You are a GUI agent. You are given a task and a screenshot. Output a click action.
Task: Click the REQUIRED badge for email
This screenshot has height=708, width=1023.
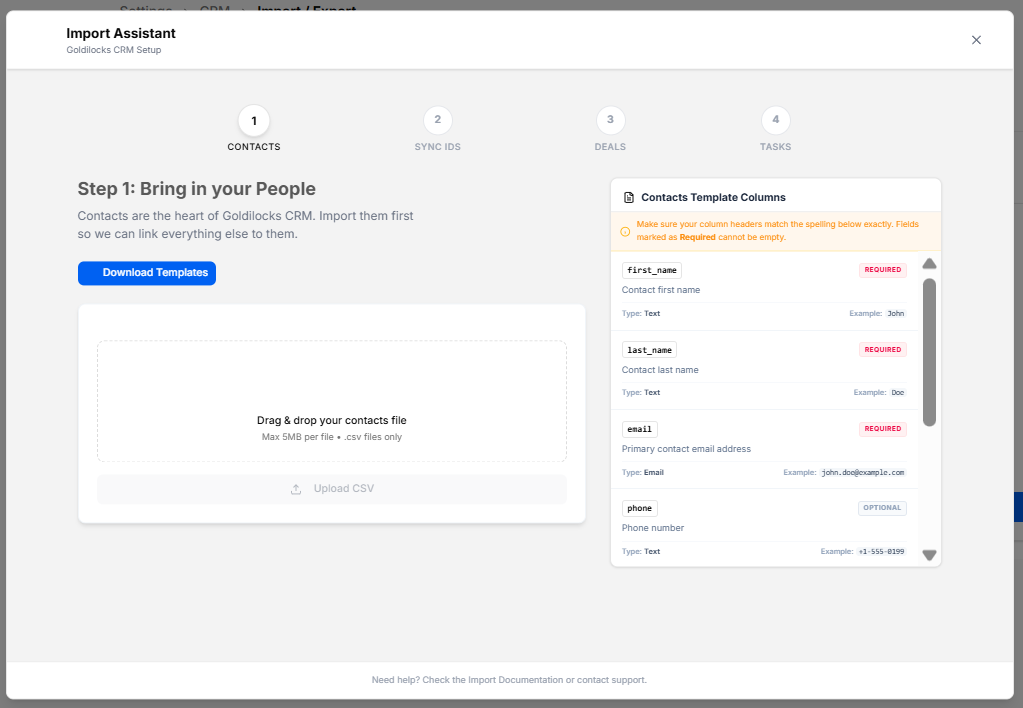point(883,429)
